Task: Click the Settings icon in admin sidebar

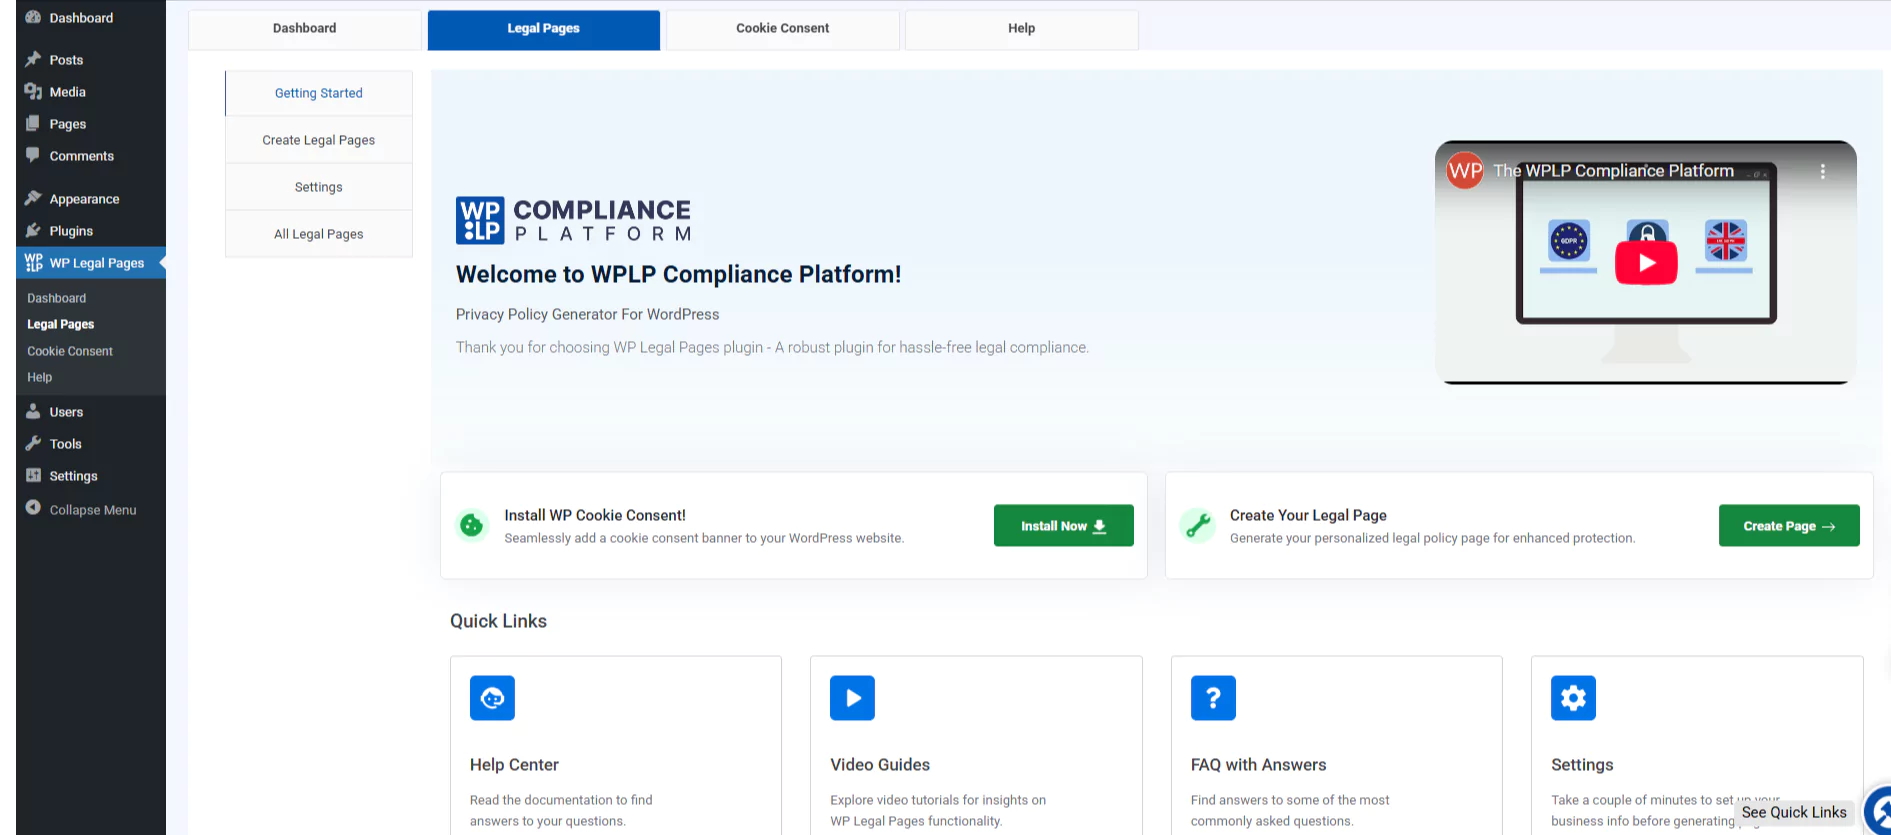Action: (33, 475)
